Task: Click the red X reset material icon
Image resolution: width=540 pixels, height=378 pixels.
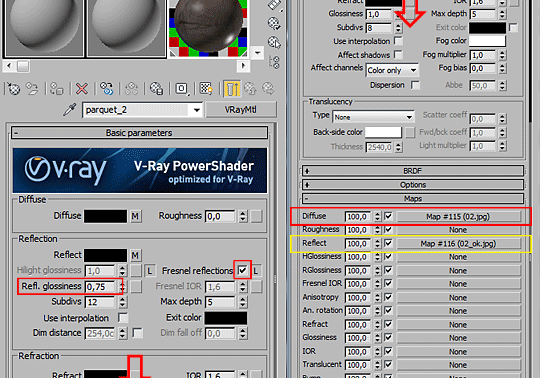Action: pyautogui.click(x=81, y=89)
